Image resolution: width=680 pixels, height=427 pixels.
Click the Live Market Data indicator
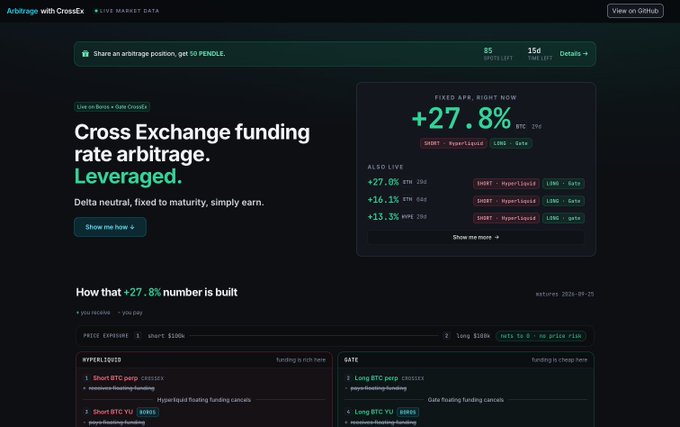[x=127, y=11]
